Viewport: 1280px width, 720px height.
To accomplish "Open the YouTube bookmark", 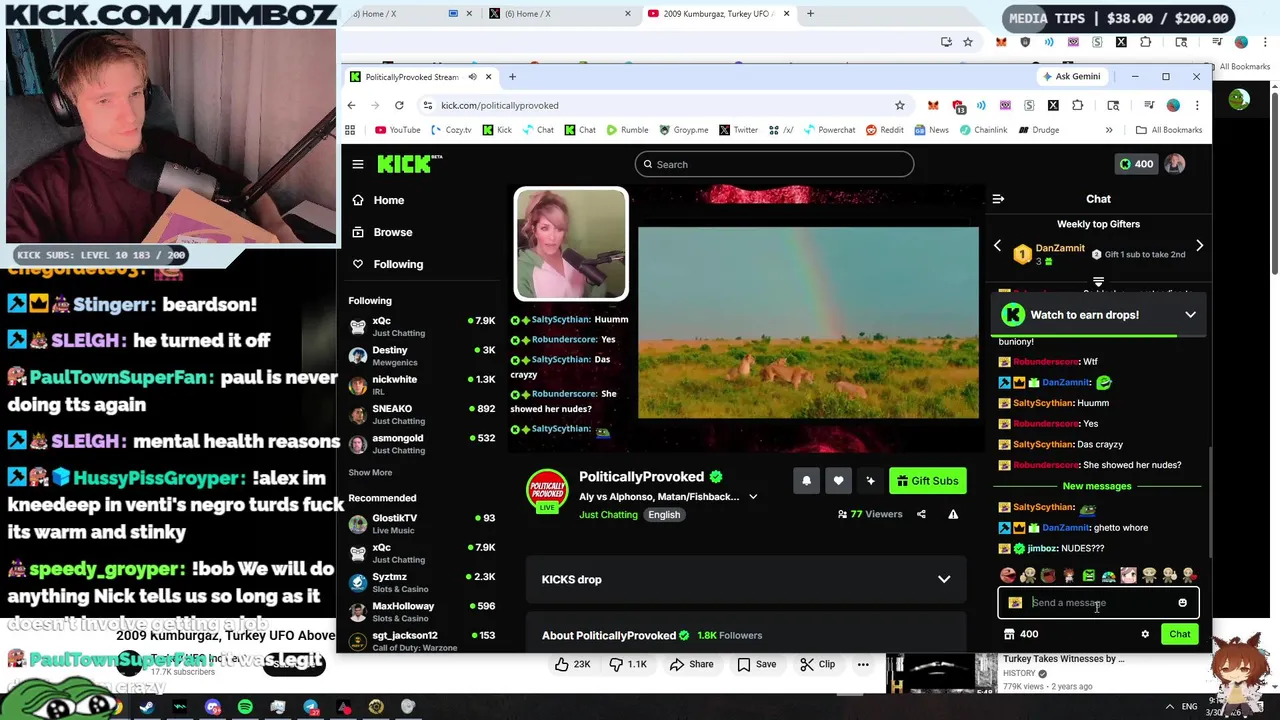I will [x=397, y=130].
